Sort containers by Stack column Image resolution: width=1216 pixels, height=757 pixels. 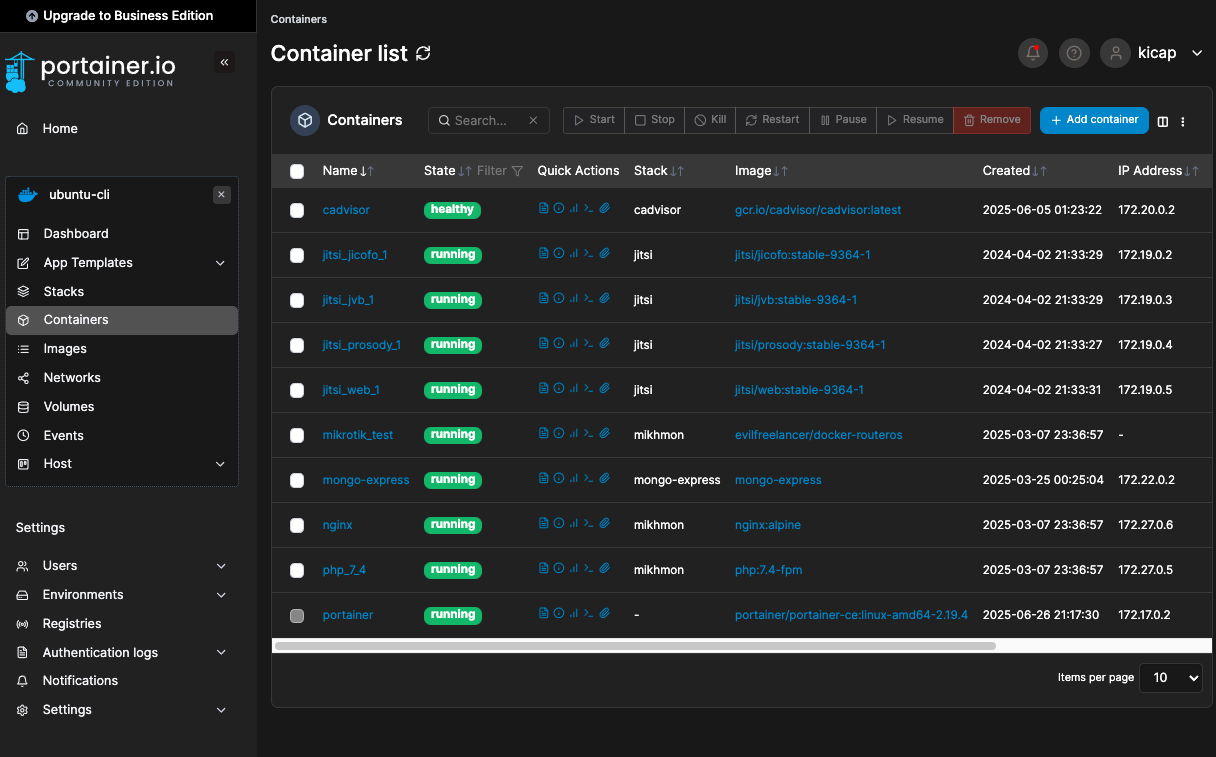click(x=659, y=171)
